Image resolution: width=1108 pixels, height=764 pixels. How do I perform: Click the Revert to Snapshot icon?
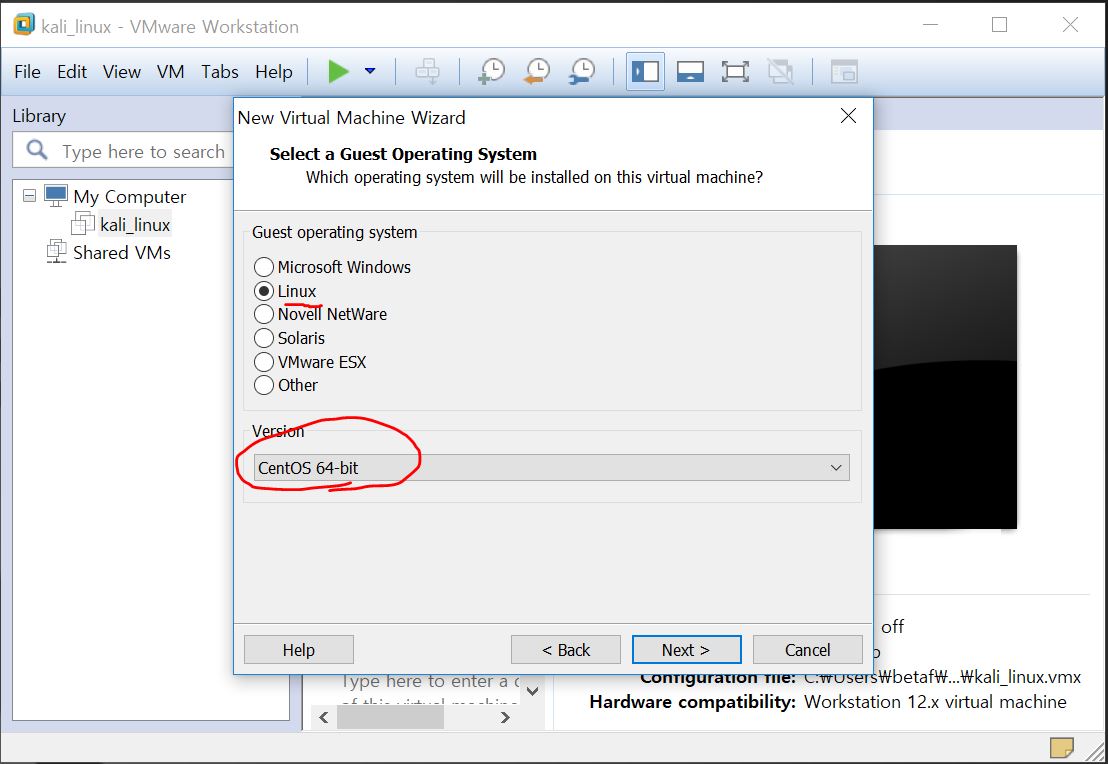tap(537, 71)
